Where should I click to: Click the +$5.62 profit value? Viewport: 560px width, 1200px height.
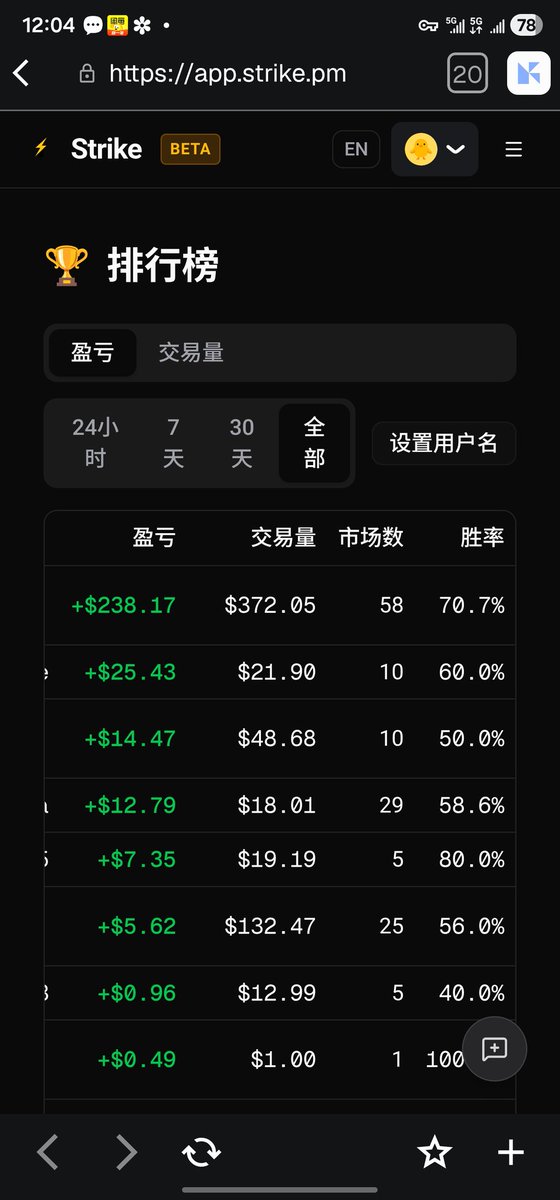tap(137, 926)
